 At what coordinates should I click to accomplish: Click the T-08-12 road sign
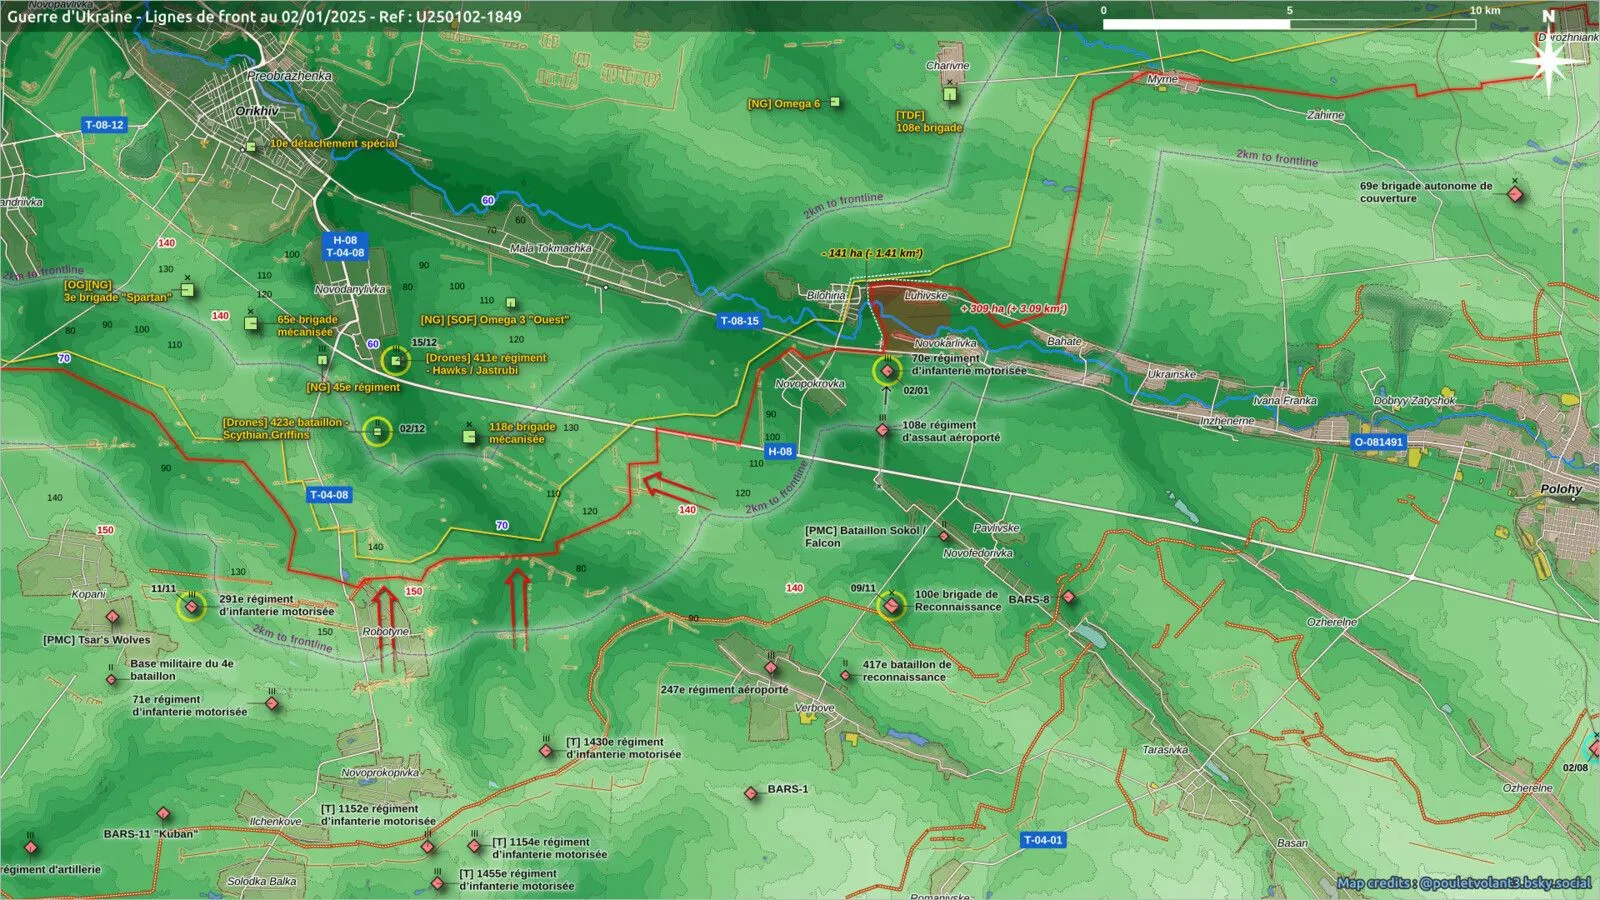(x=104, y=125)
